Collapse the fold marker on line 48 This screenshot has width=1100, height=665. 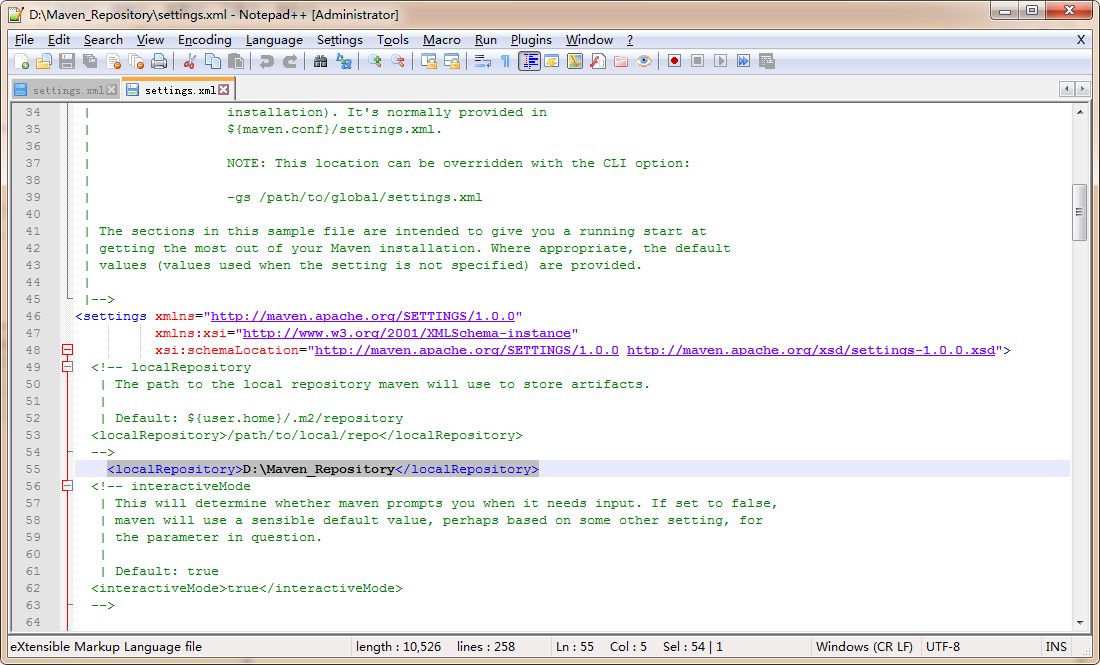pos(67,349)
